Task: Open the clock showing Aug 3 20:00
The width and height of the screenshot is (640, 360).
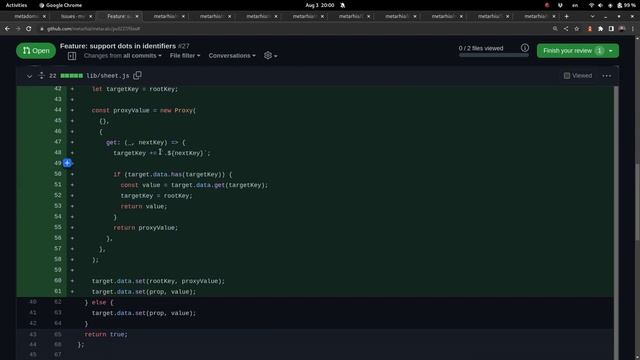Action: [x=320, y=5]
